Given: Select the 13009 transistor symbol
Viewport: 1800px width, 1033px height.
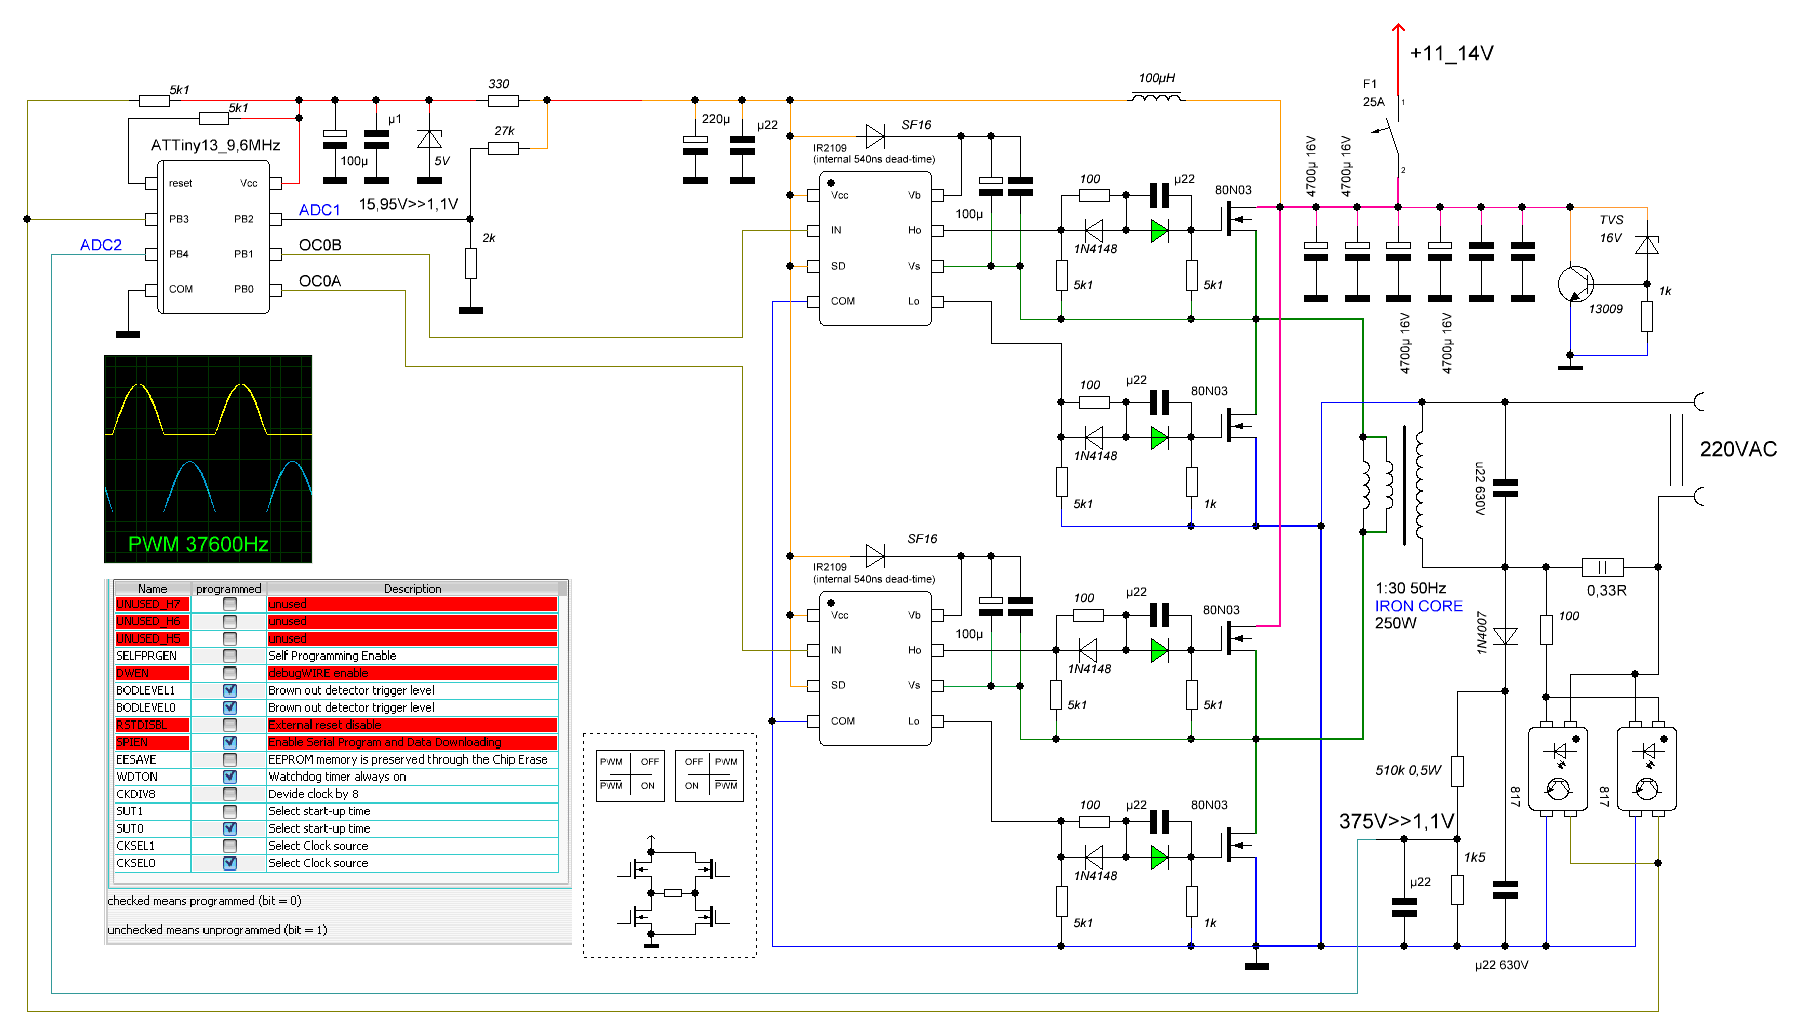Looking at the screenshot, I should [1574, 284].
